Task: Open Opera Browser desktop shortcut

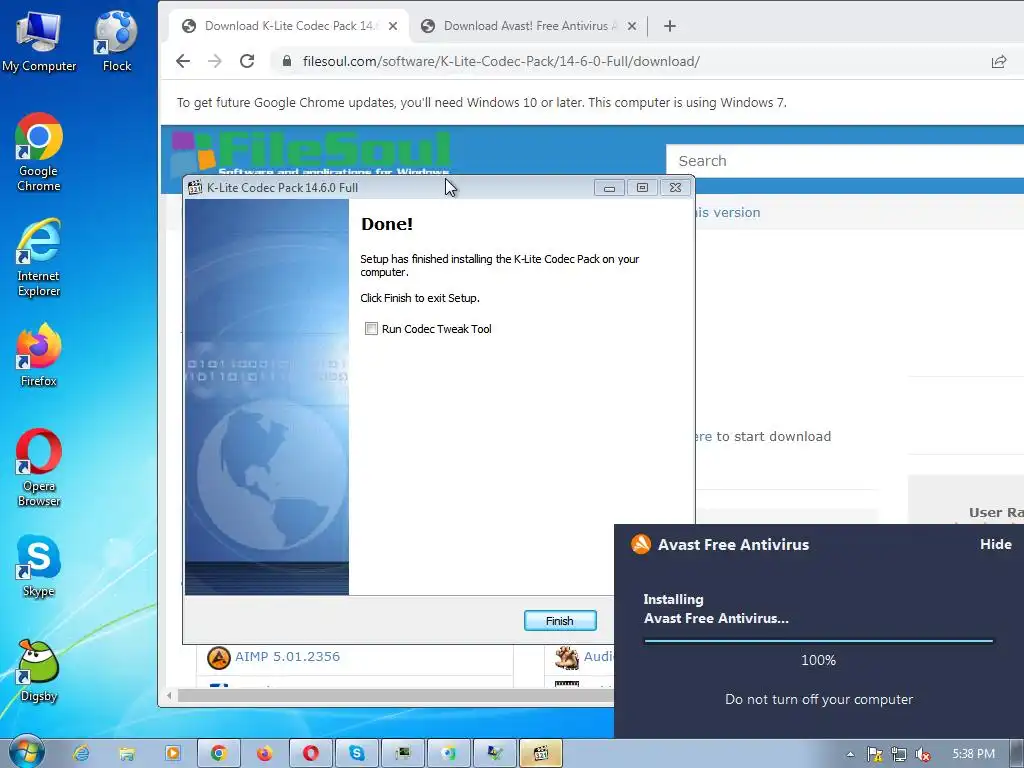Action: (x=39, y=468)
